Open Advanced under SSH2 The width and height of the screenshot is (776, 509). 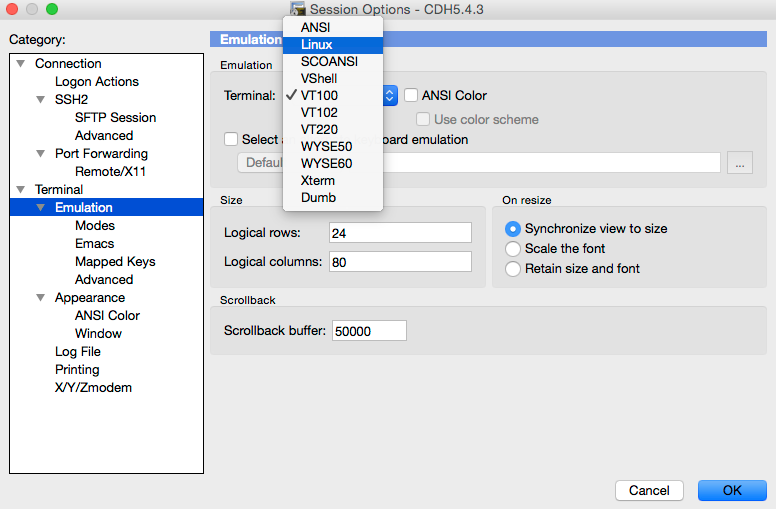(104, 136)
